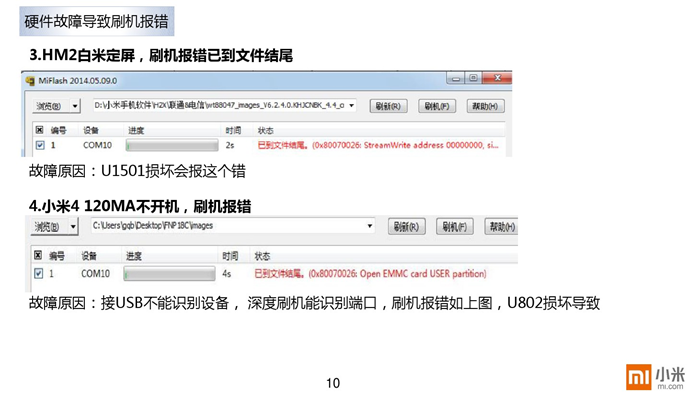Click the 时间 column header in the EMMC error list

pyautogui.click(x=230, y=256)
